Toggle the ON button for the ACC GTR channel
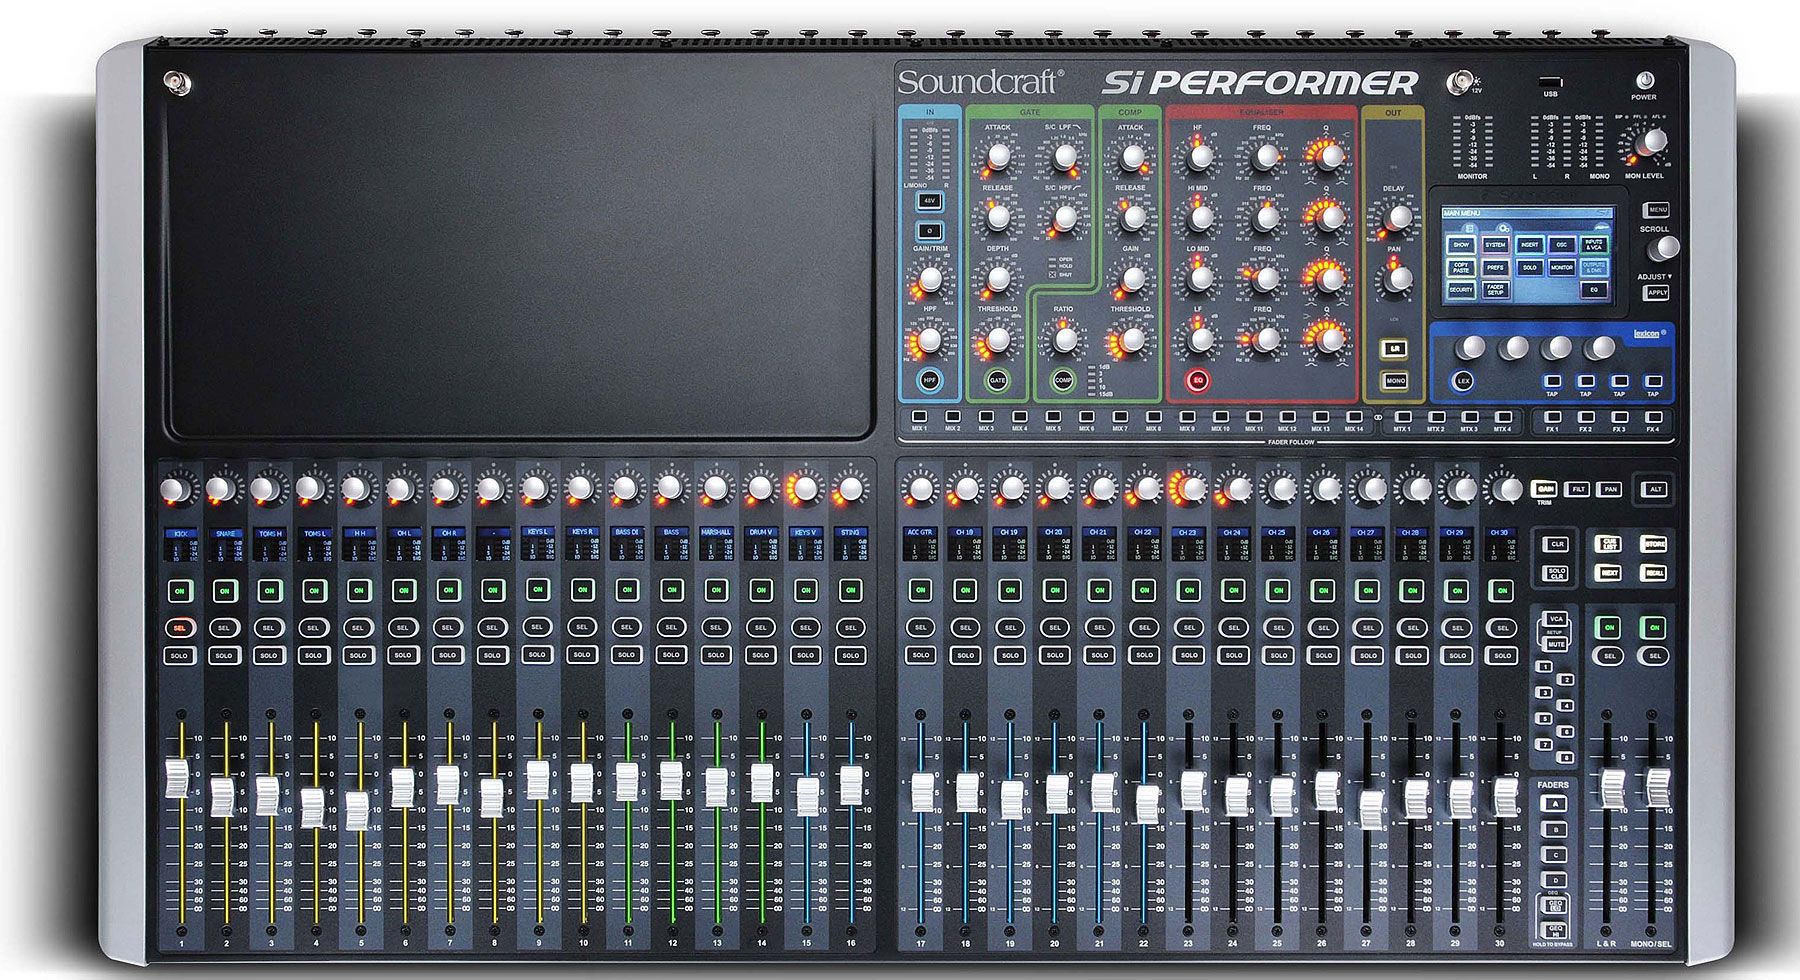 pyautogui.click(x=921, y=591)
